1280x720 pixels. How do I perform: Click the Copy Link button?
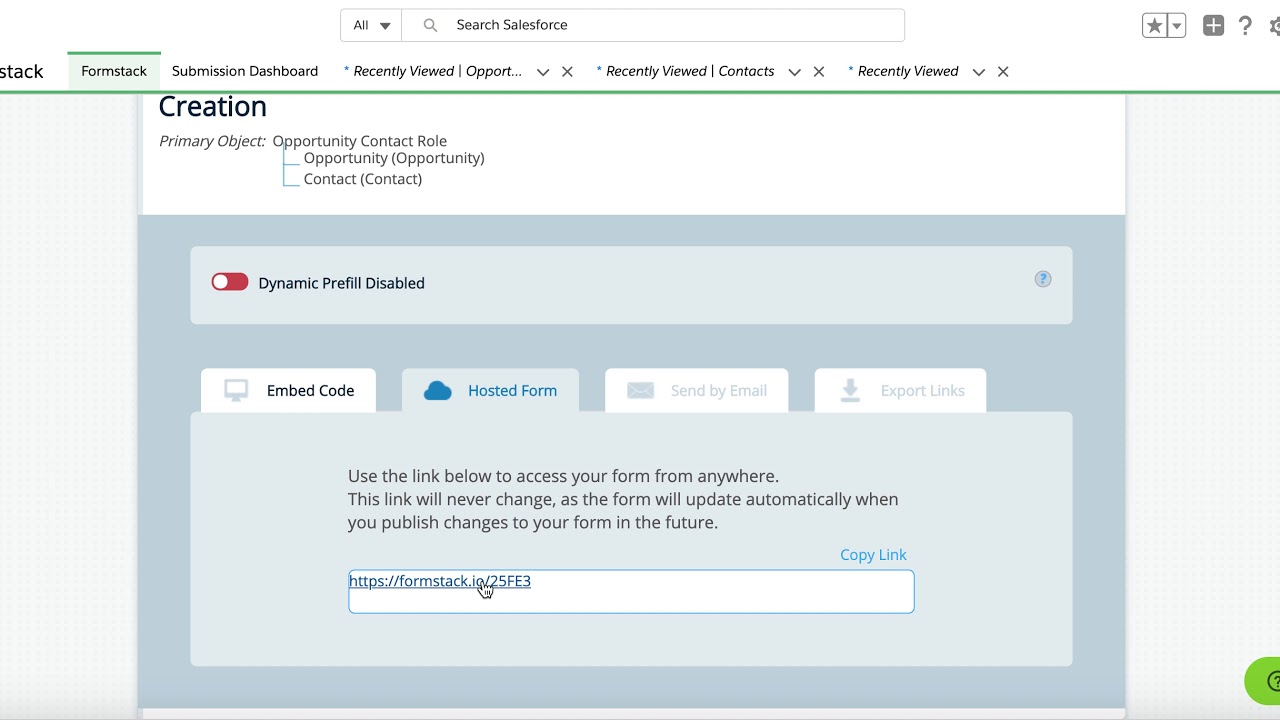[x=873, y=554]
